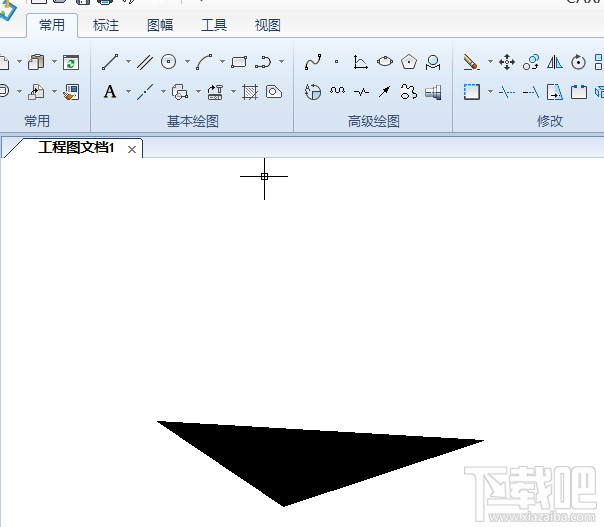Select the Shaft/hole drawing tool
The width and height of the screenshot is (604, 527).
[433, 92]
